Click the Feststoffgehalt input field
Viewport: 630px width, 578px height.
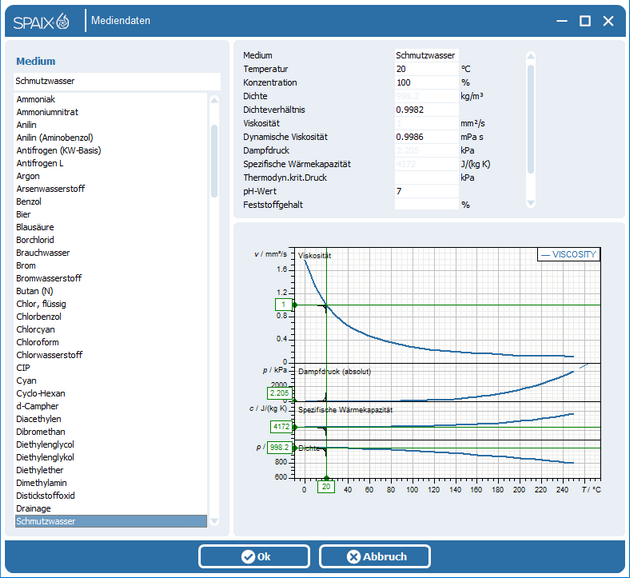[426, 205]
